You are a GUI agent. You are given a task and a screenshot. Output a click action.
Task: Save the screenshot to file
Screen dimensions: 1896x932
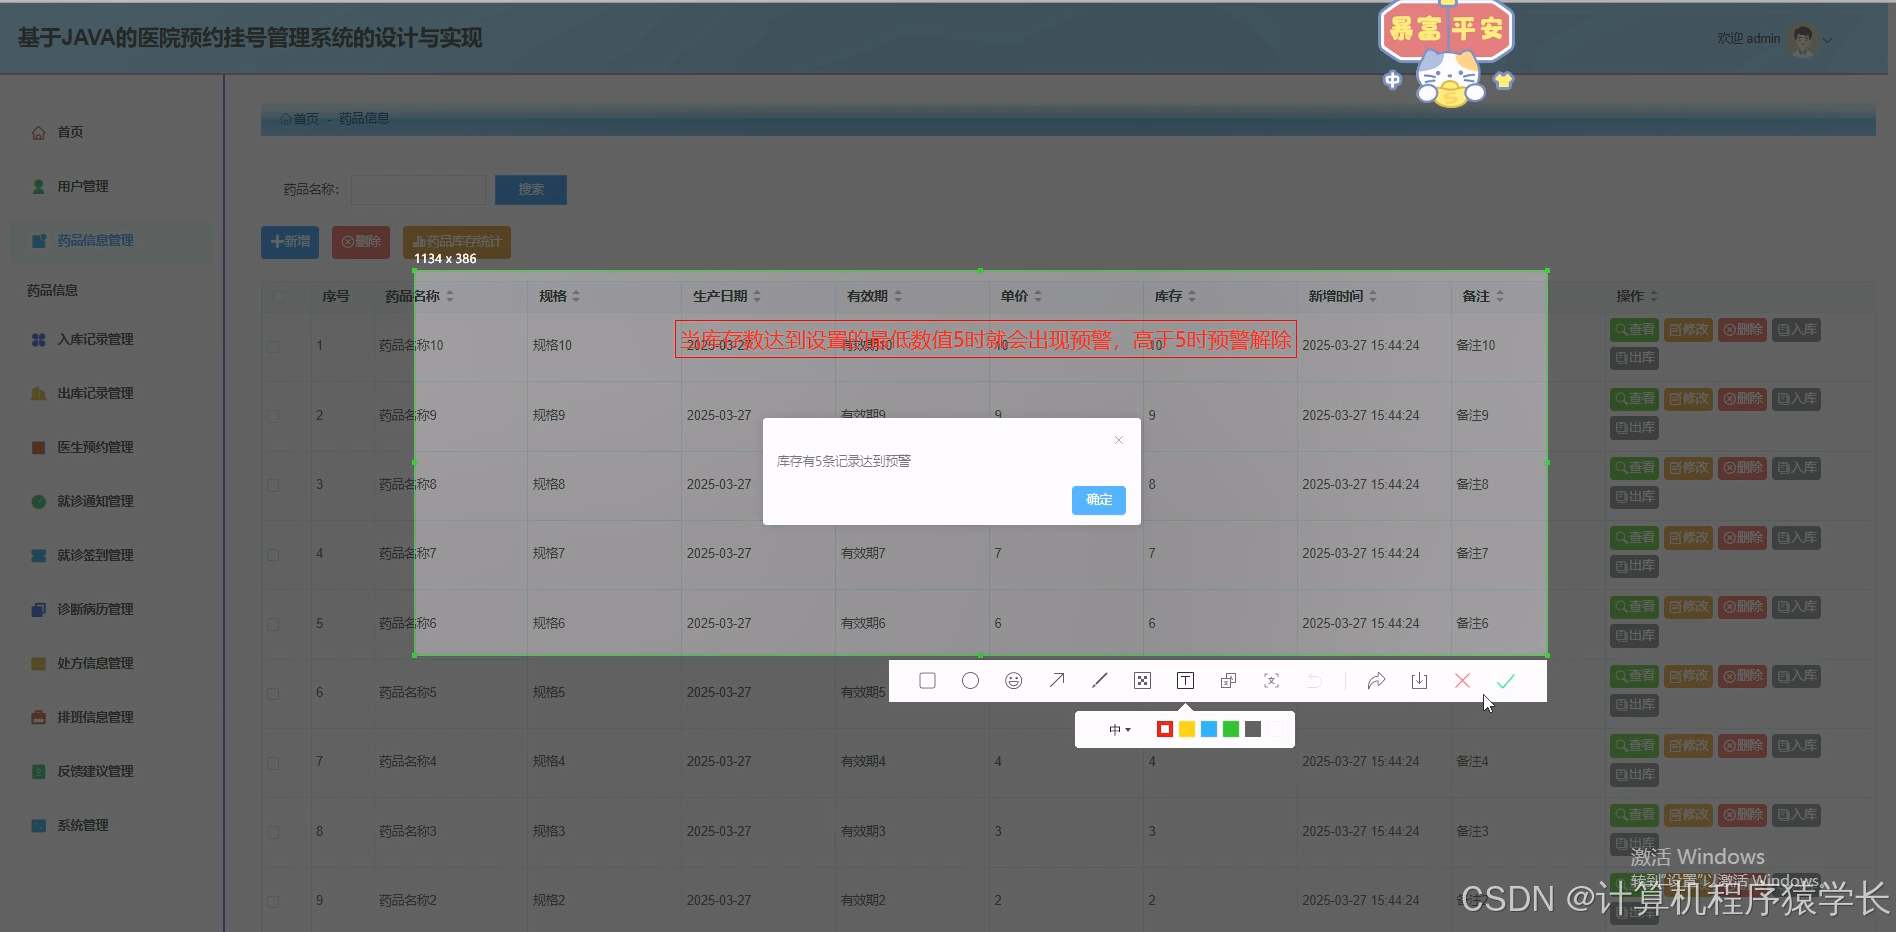(x=1419, y=681)
